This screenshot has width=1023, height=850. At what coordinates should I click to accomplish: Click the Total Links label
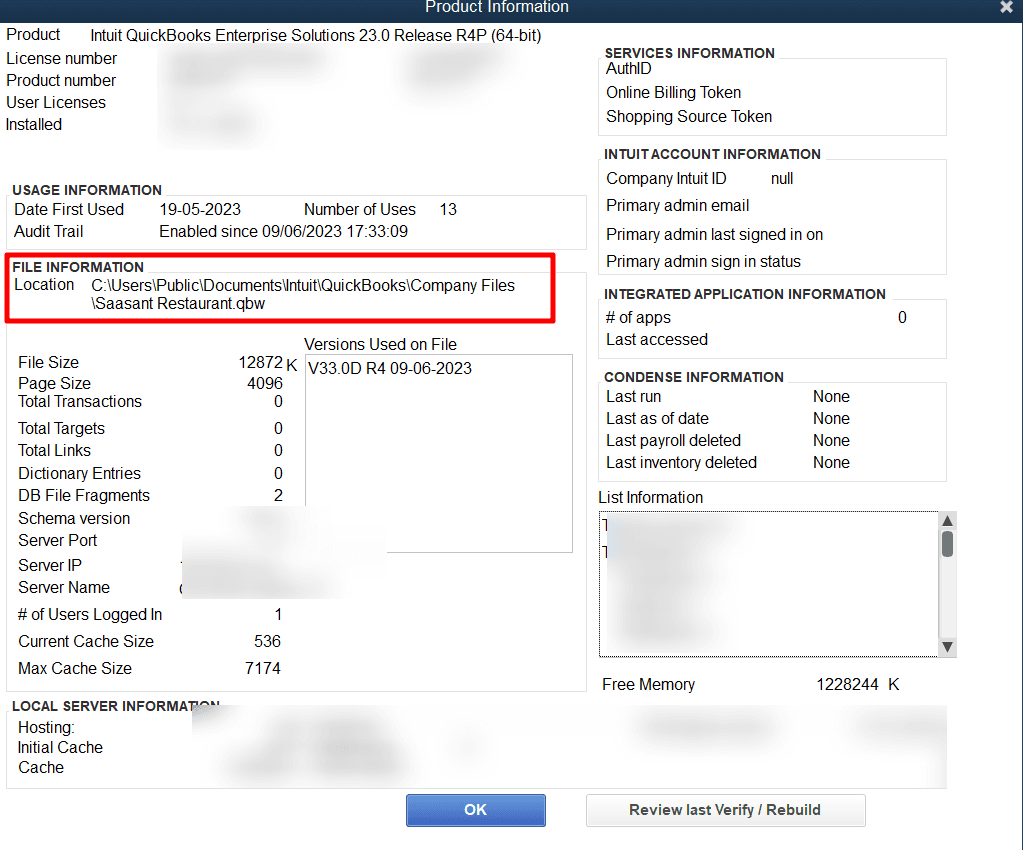click(54, 450)
